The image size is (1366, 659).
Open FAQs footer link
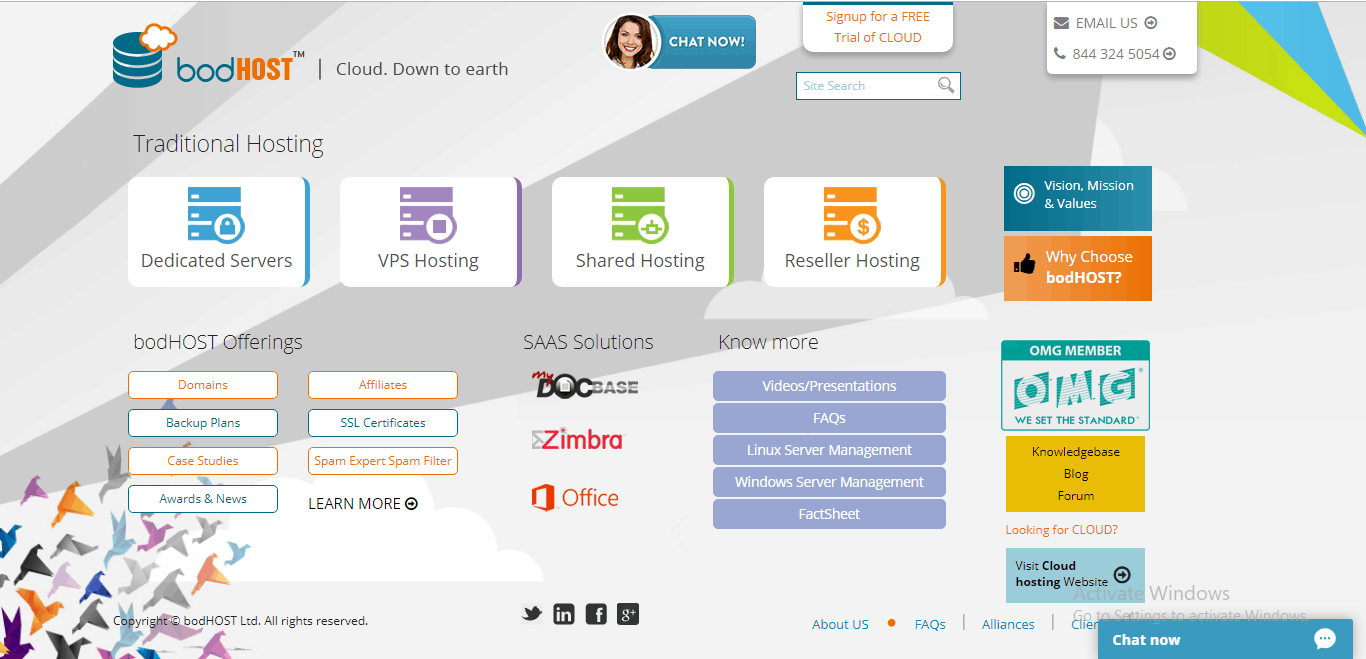930,624
